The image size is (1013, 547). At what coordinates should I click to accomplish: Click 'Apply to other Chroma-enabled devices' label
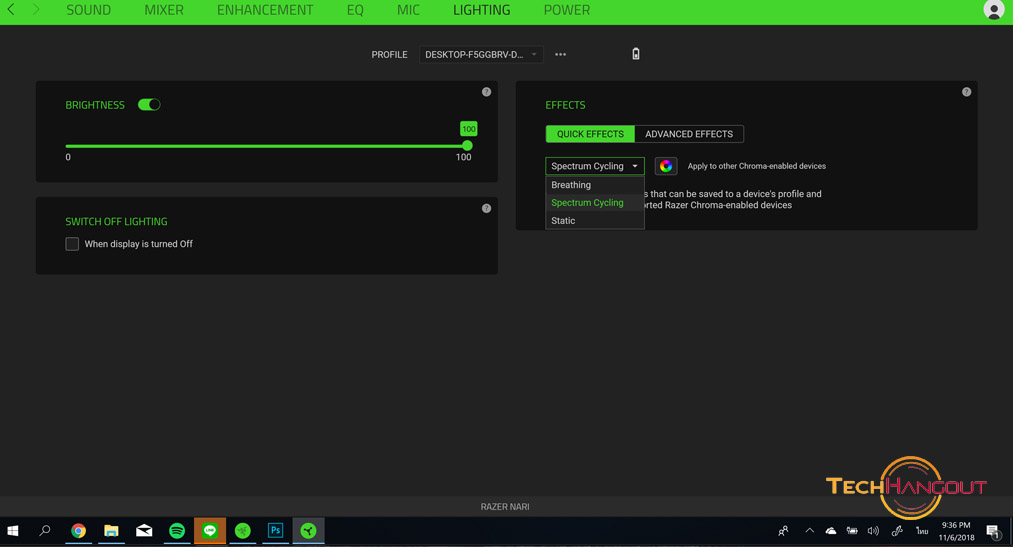tap(757, 166)
